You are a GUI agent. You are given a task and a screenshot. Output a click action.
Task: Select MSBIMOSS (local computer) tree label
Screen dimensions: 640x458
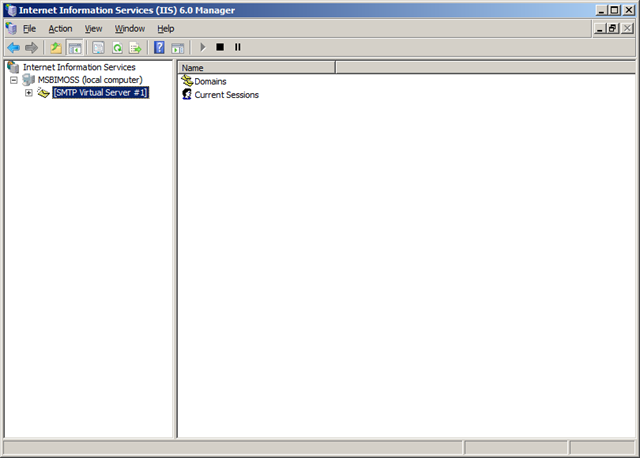point(90,80)
